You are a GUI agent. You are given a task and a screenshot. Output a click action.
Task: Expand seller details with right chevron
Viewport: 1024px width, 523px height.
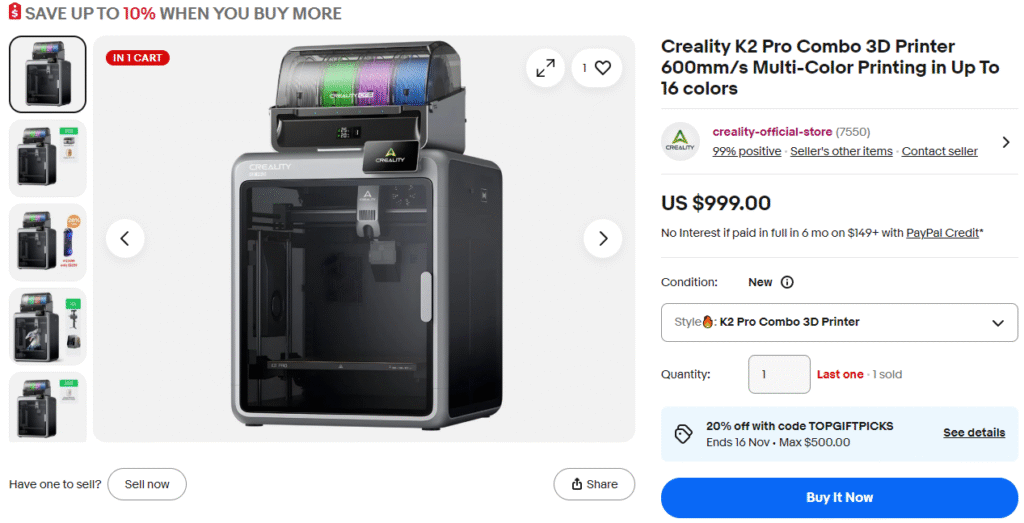click(1006, 142)
